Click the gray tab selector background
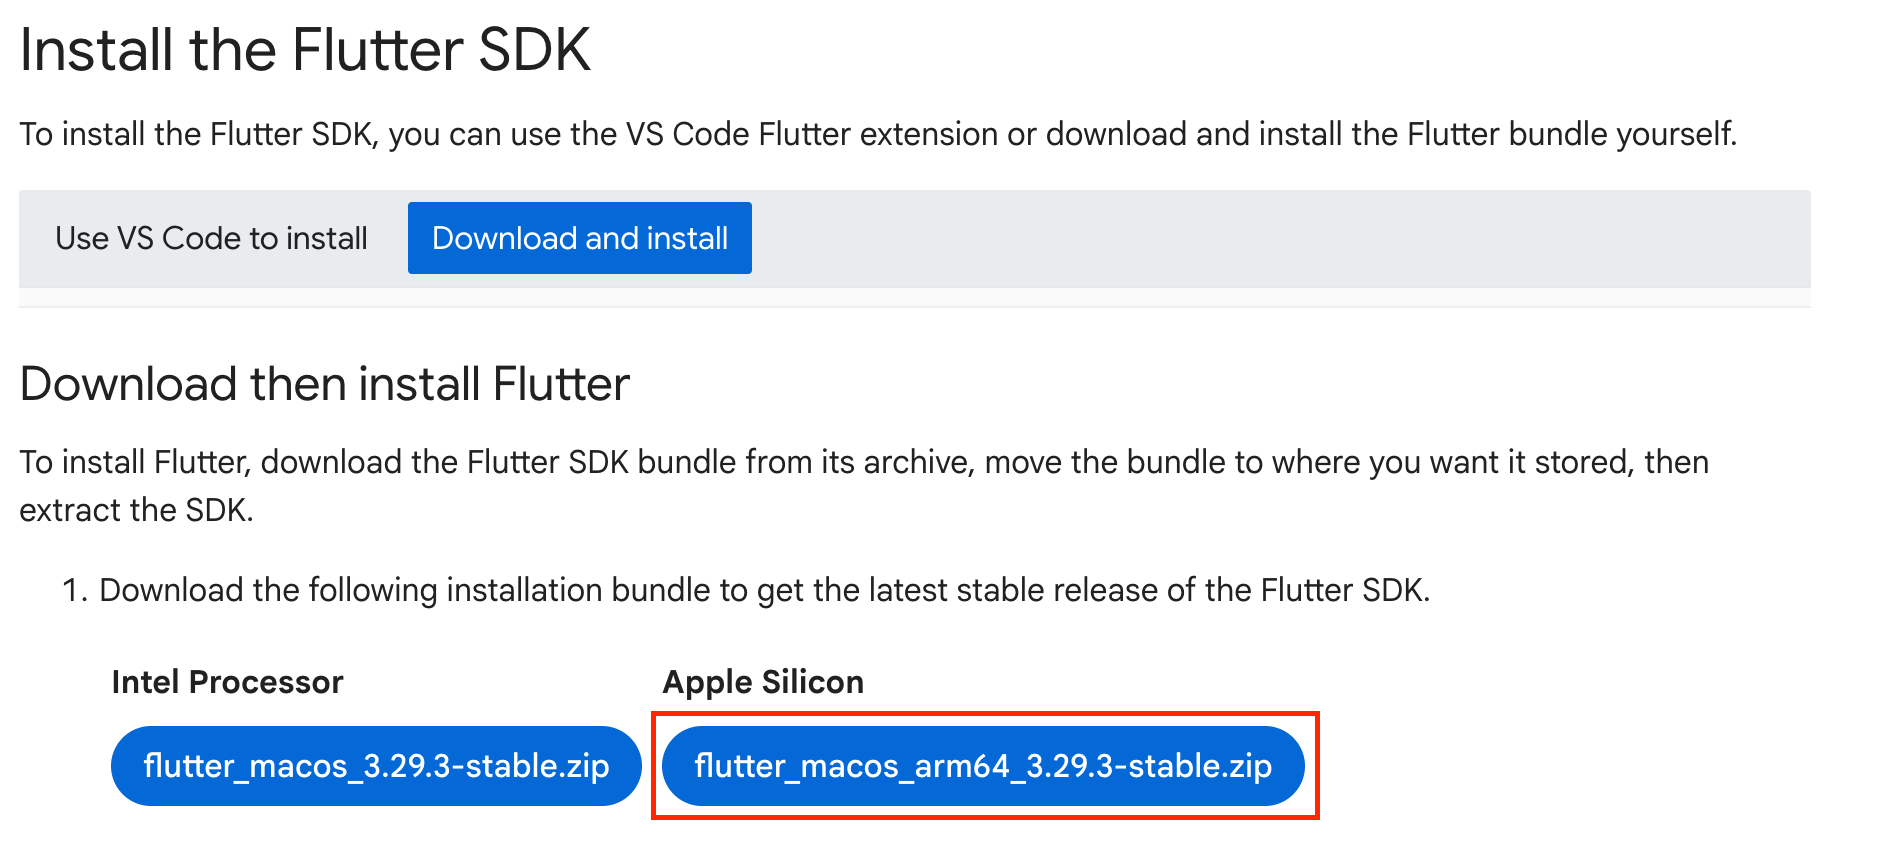Viewport: 1898px width, 842px height. tap(1300, 238)
